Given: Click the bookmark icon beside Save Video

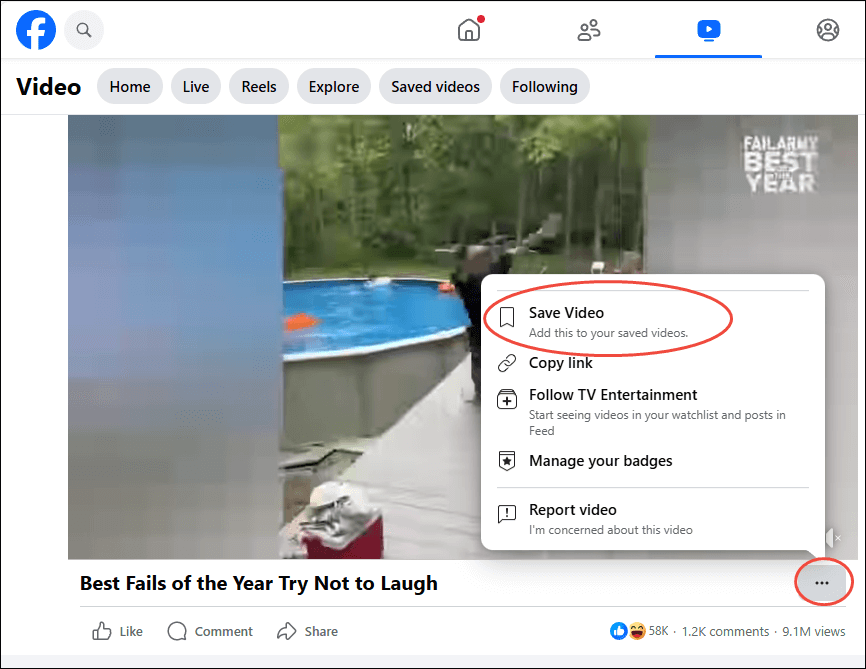Looking at the screenshot, I should pyautogui.click(x=506, y=317).
